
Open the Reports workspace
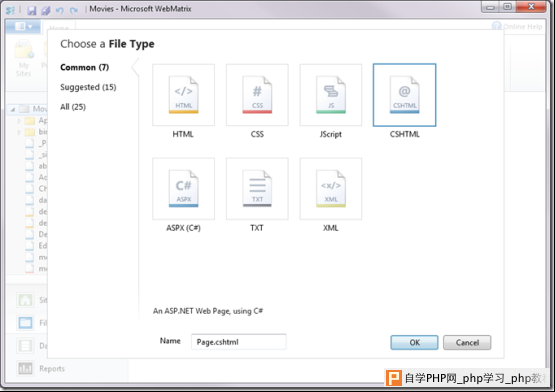(41, 368)
